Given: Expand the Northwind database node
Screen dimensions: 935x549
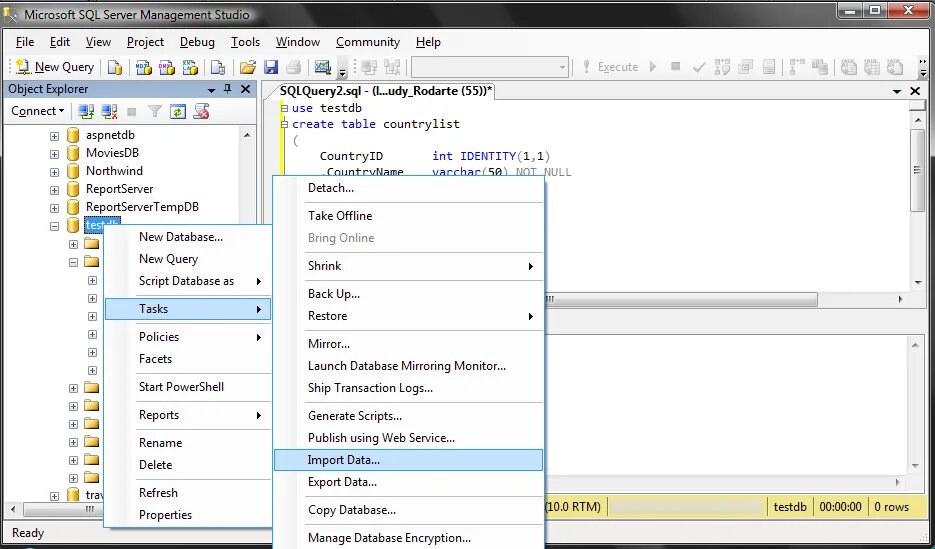Looking at the screenshot, I should pos(54,172).
